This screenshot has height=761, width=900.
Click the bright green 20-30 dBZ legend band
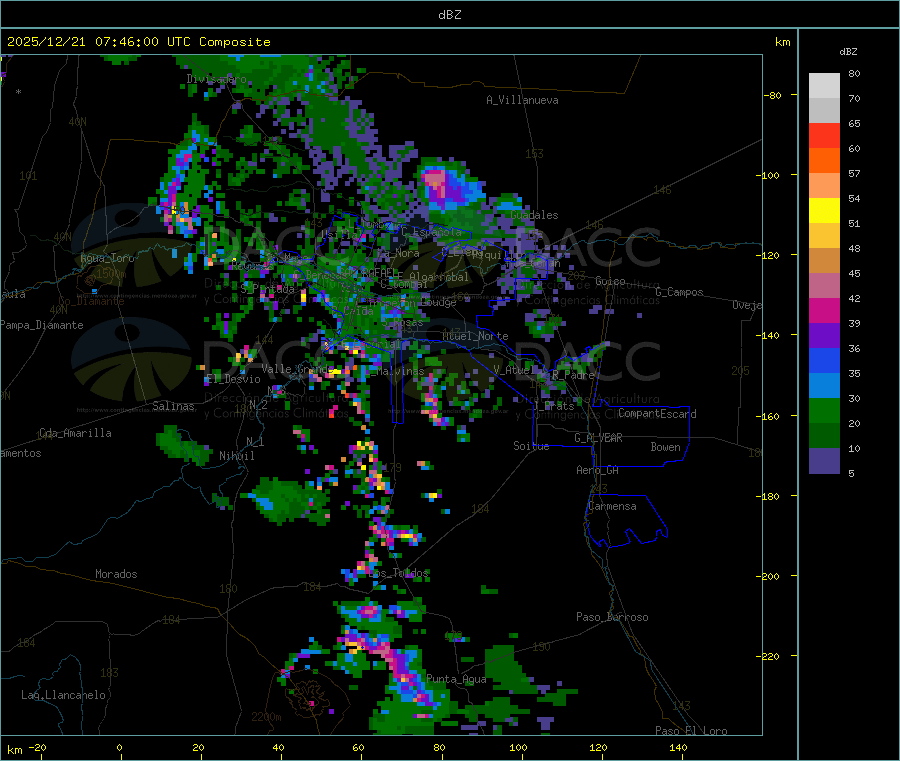pos(824,410)
